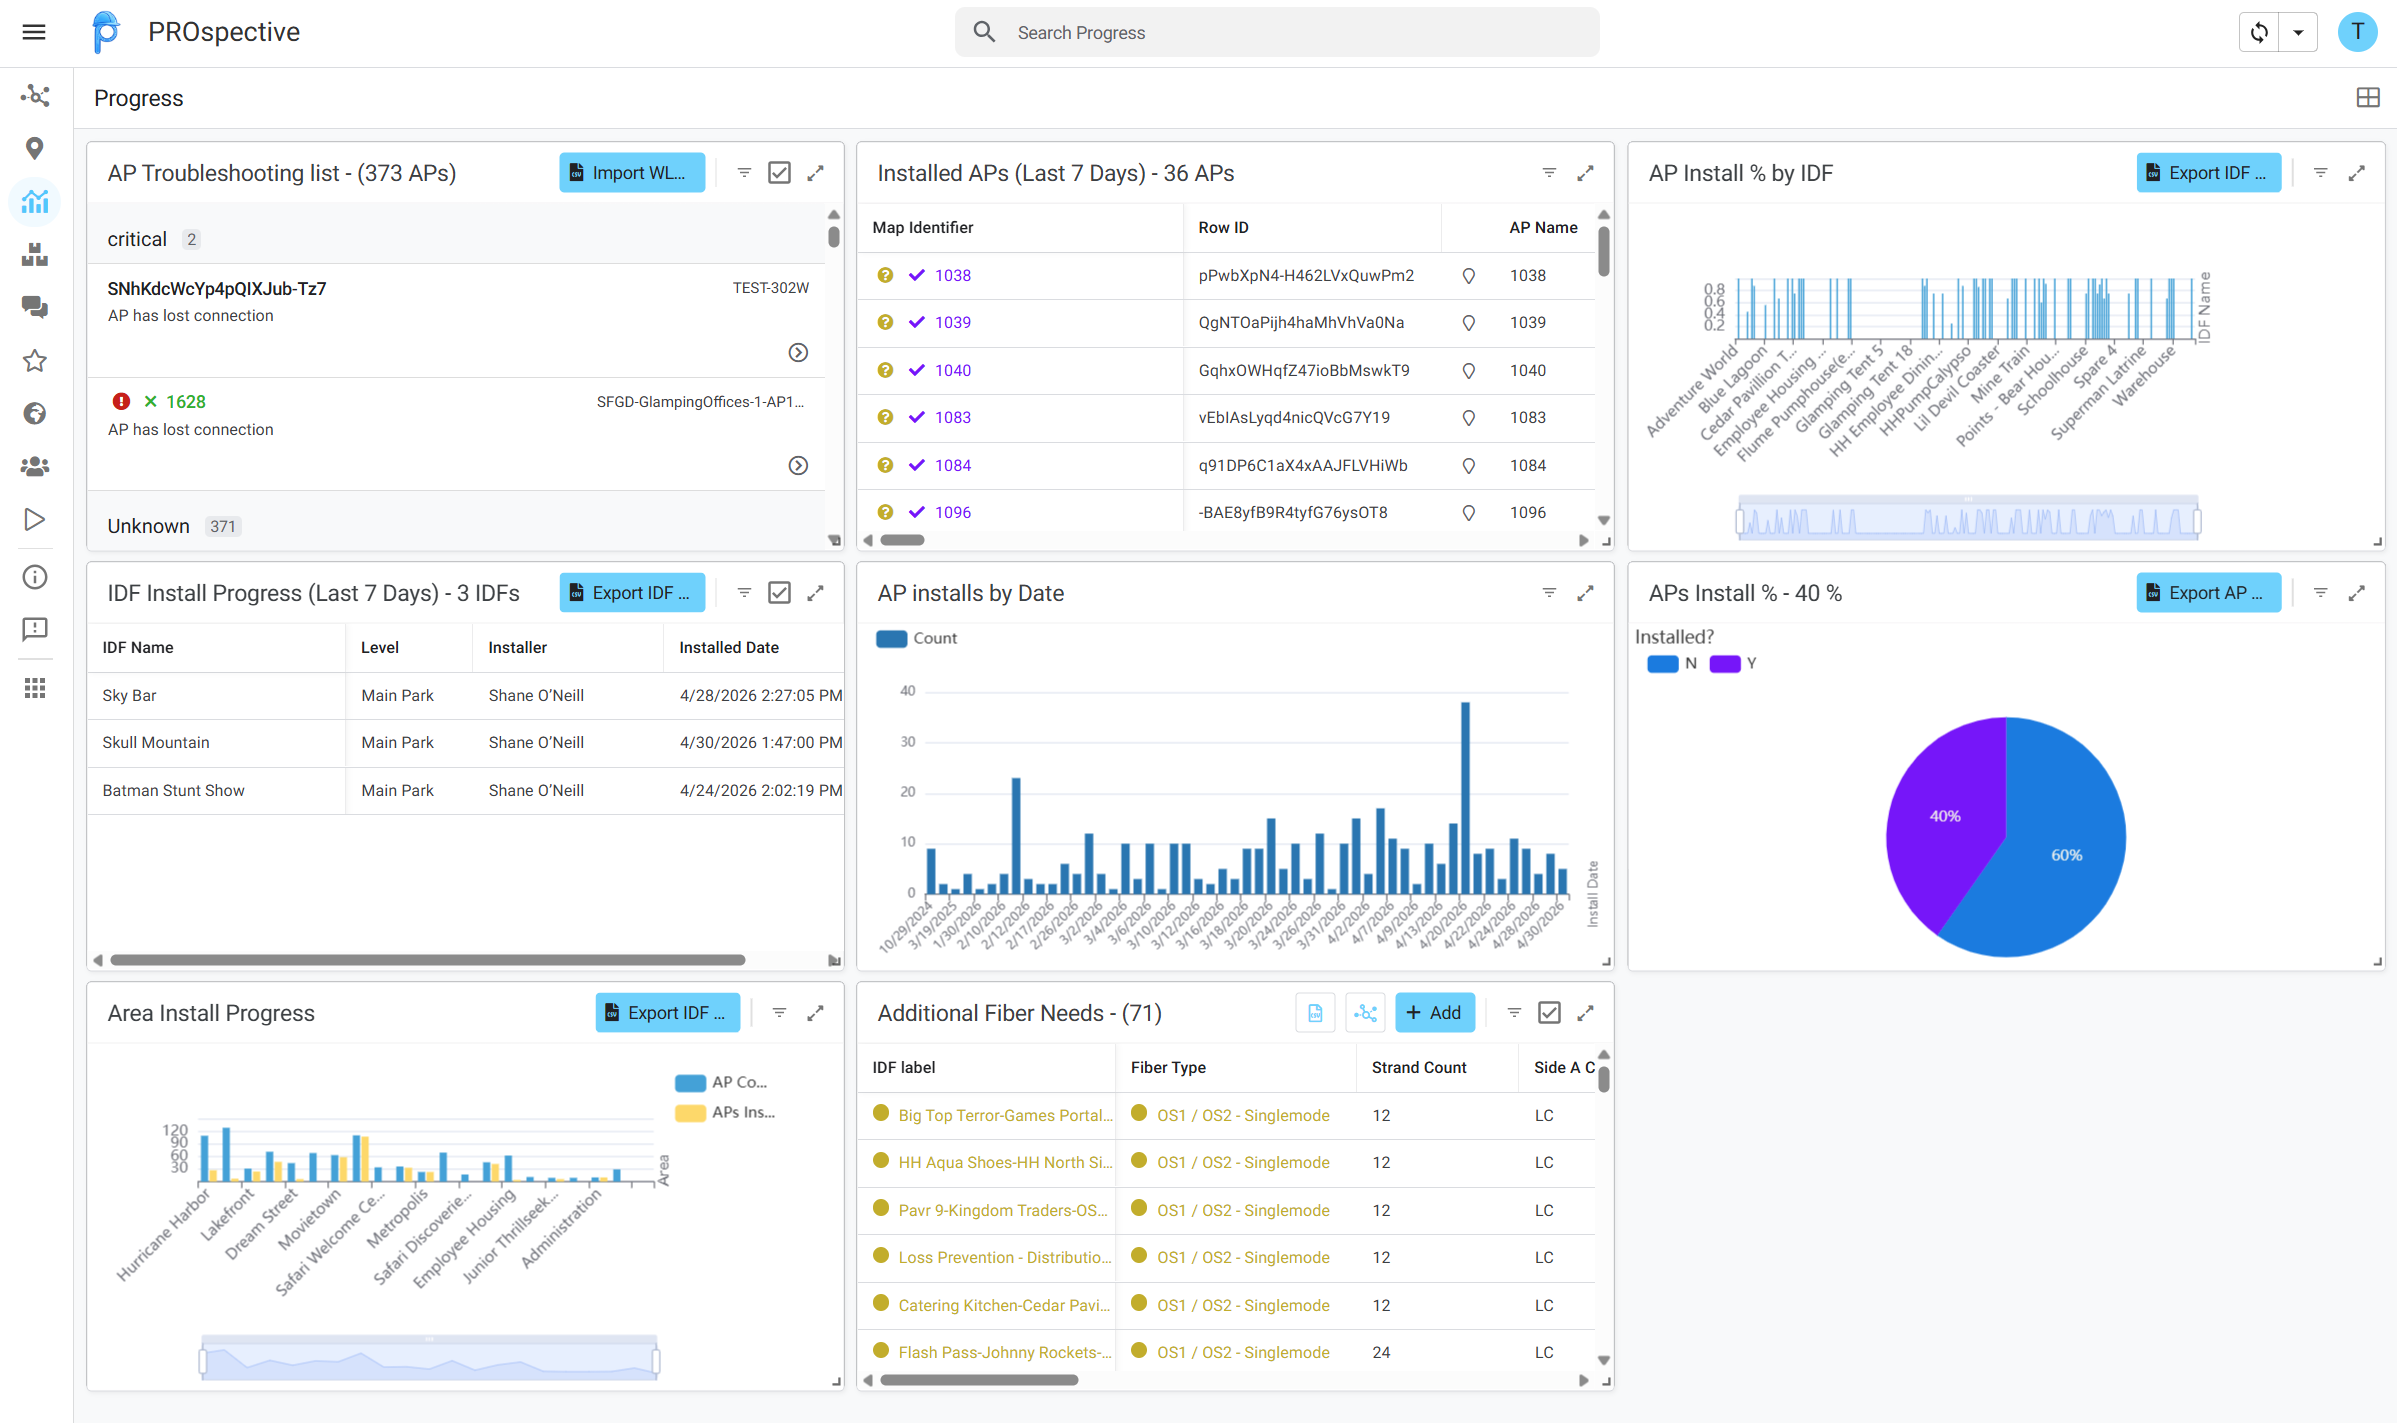Toggle Y series in Installed? legend
2397x1423 pixels.
click(x=1733, y=663)
